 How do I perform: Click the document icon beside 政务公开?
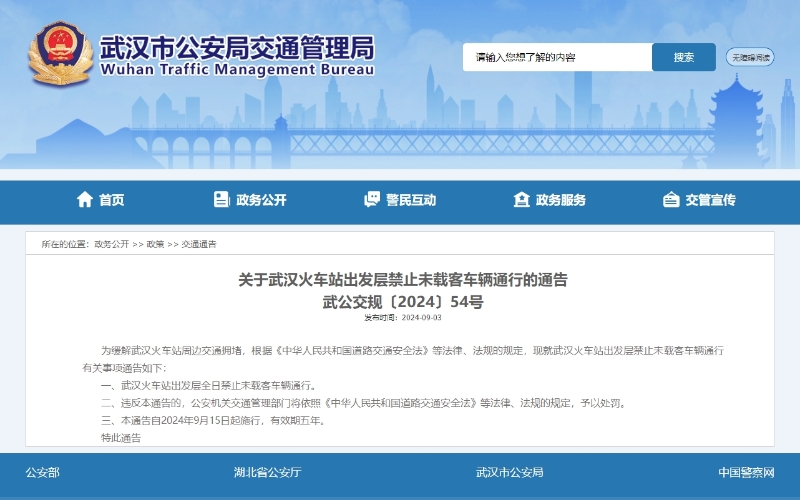point(221,199)
